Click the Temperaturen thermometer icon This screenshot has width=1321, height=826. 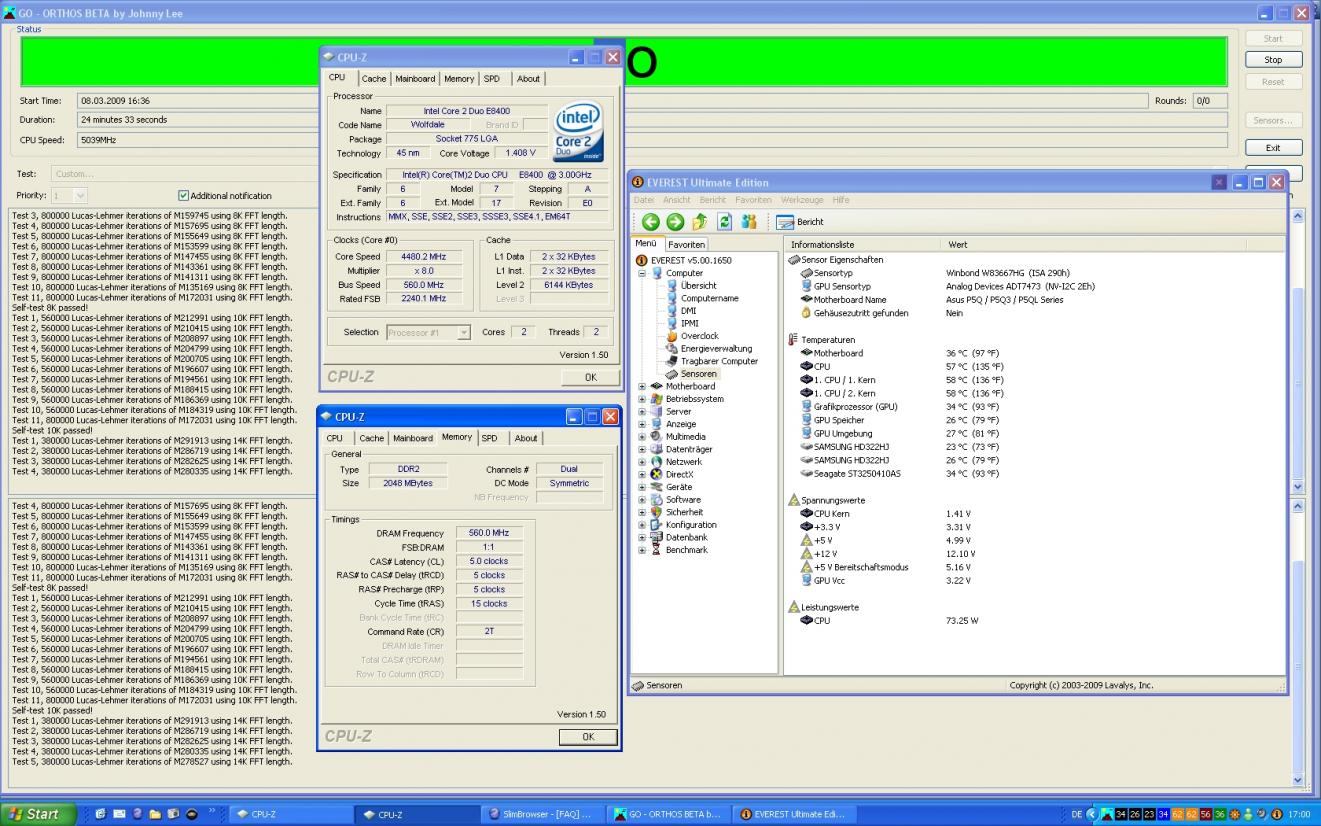point(794,340)
